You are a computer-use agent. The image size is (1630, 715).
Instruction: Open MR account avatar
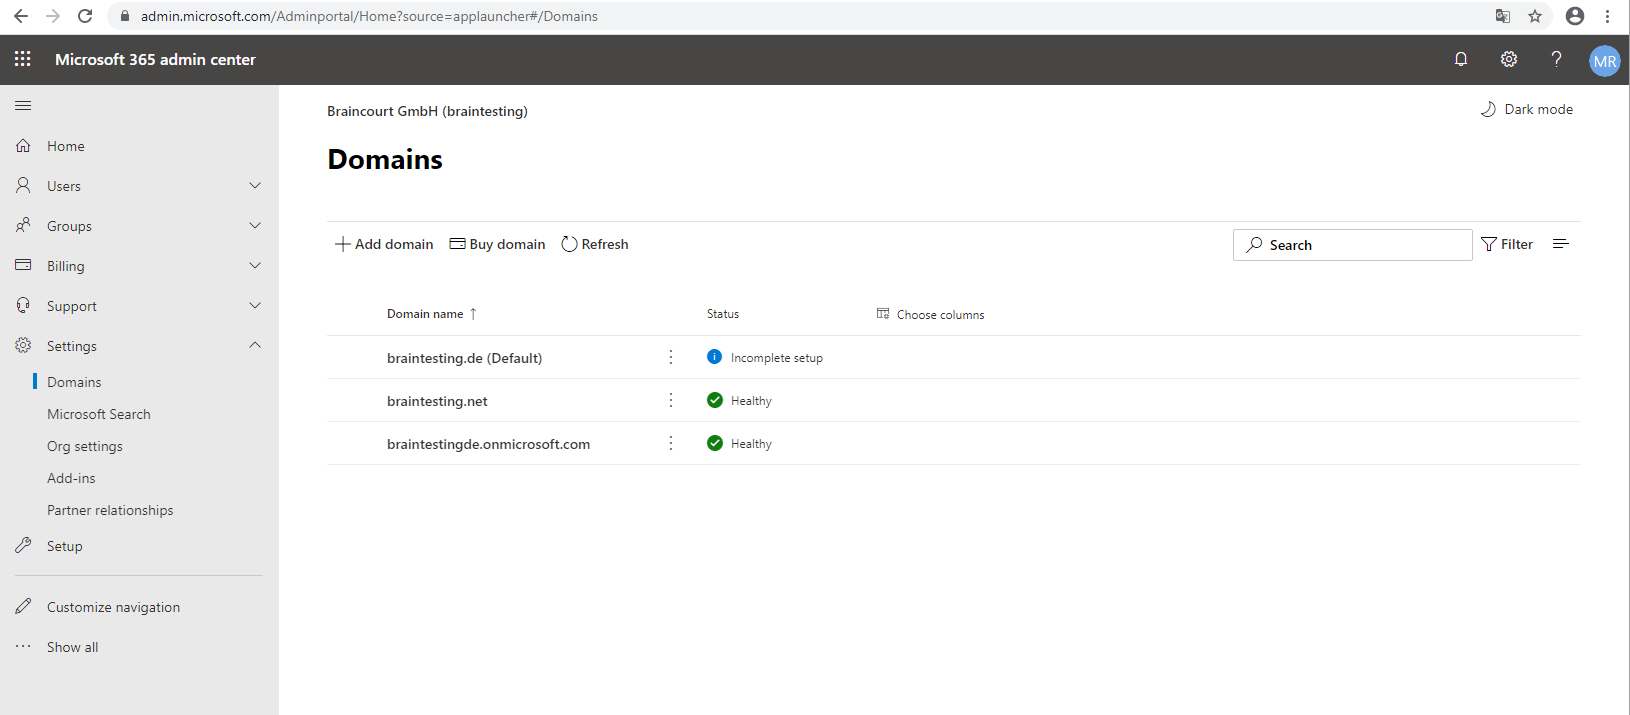click(1605, 60)
